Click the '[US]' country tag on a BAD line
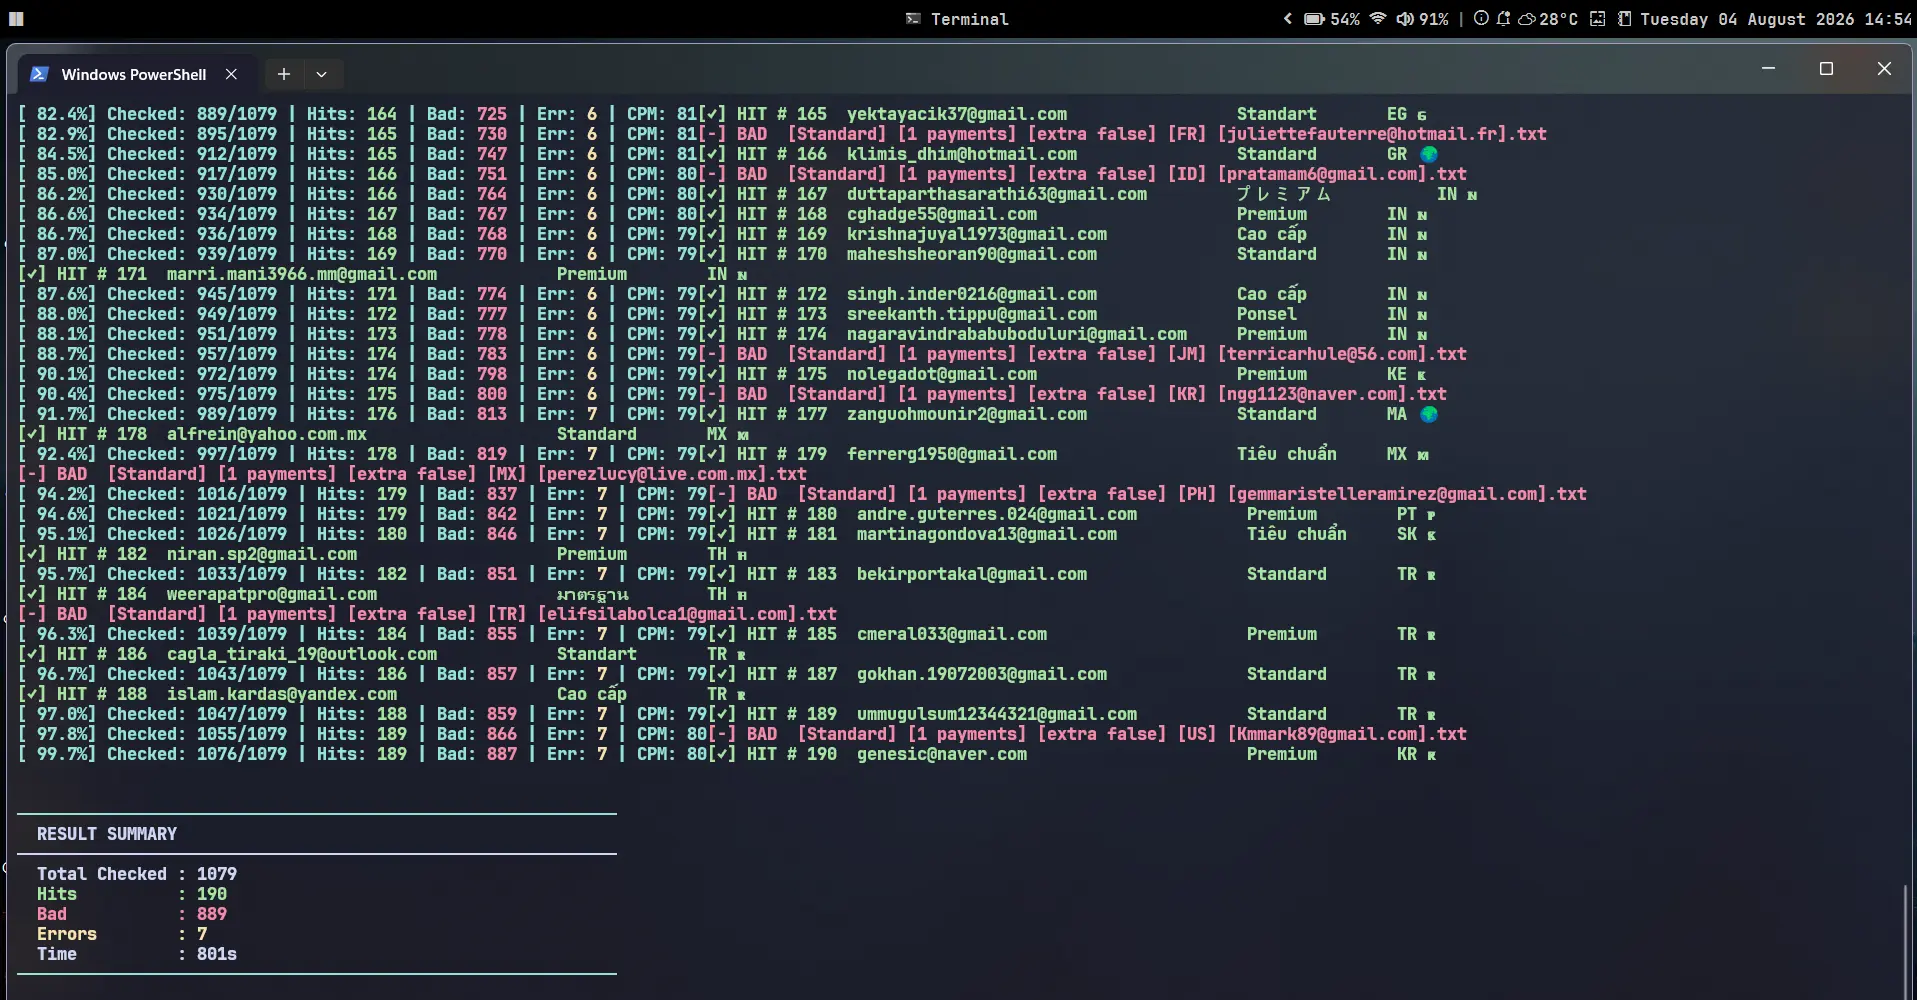1917x1000 pixels. [x=1197, y=734]
